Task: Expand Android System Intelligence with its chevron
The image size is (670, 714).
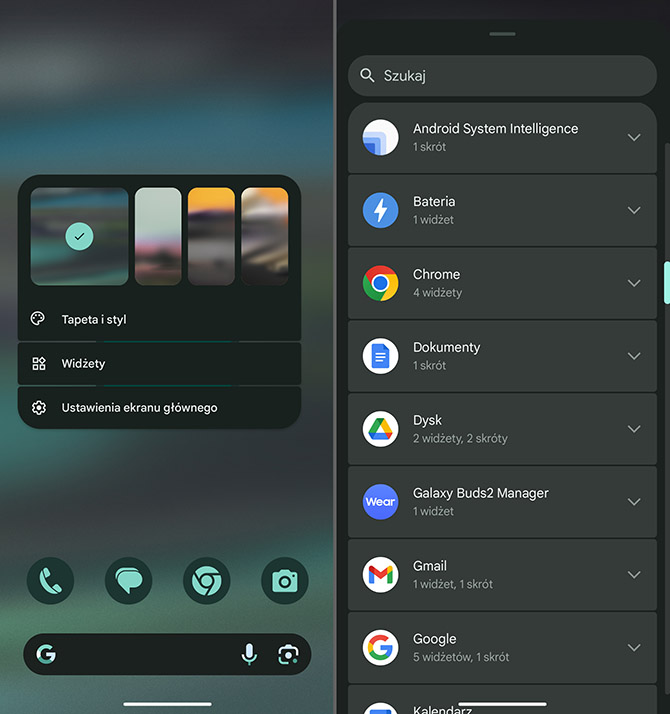Action: [x=634, y=137]
